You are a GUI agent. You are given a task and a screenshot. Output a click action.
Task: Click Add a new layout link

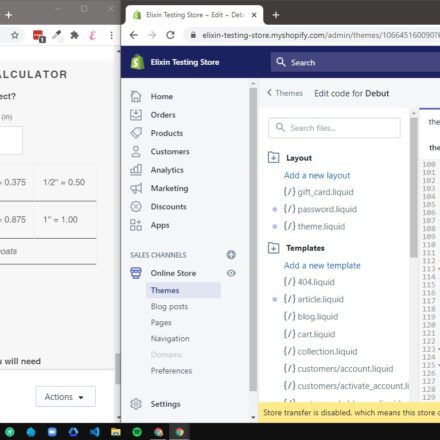tap(317, 175)
